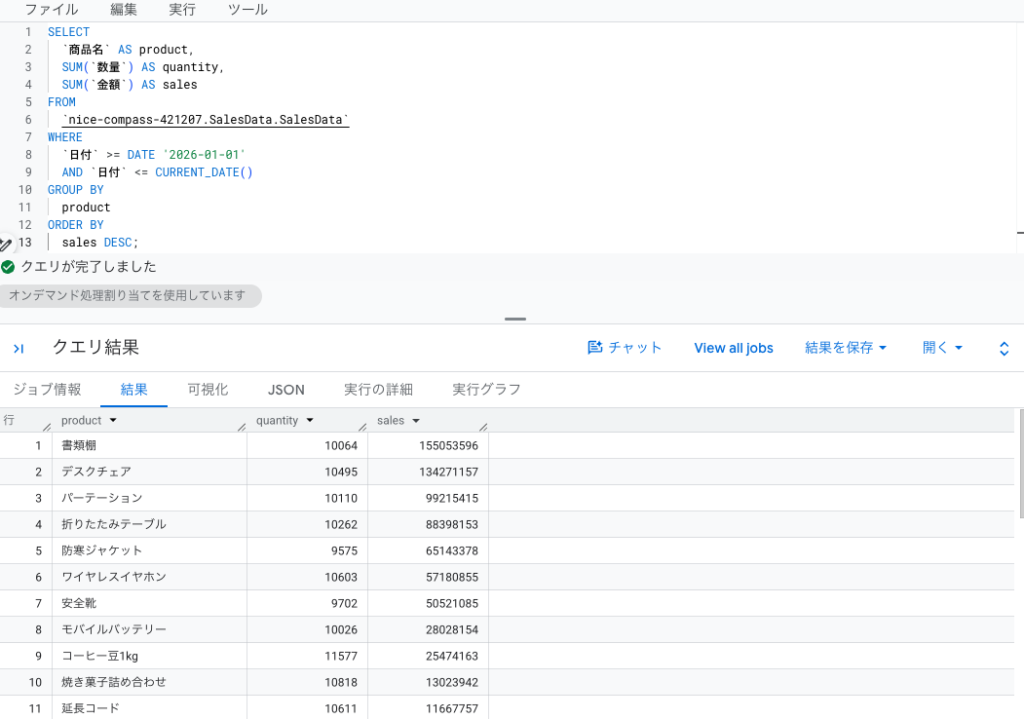Viewport: 1024px width, 719px height.
Task: Toggle results panel expand/collapse arrows
Action: [1004, 349]
